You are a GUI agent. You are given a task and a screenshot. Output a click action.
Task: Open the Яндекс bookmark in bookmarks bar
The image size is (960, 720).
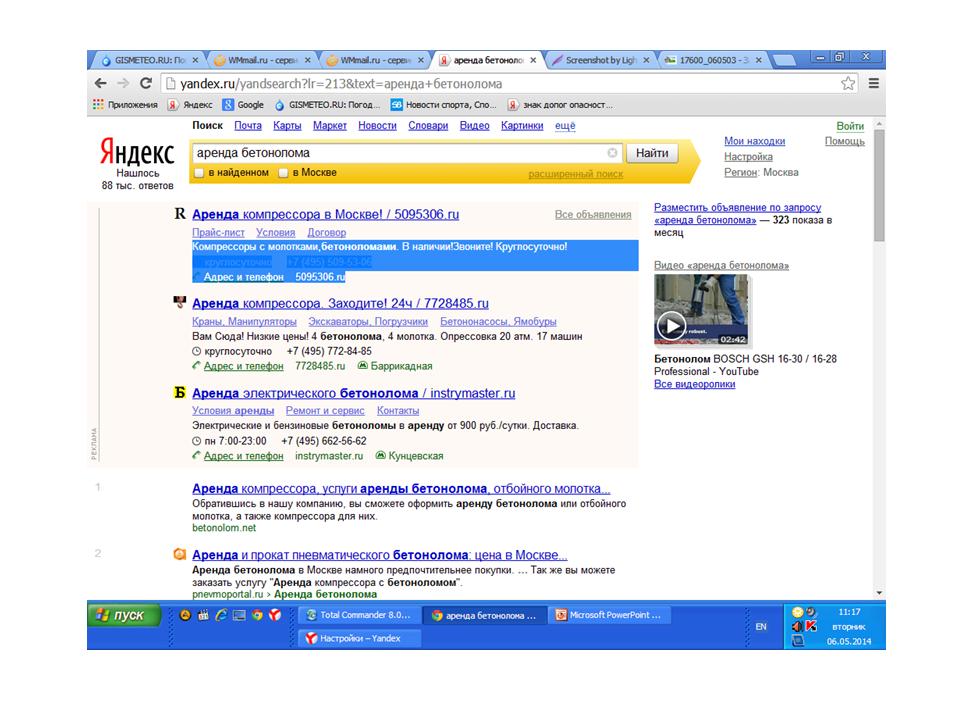(190, 105)
